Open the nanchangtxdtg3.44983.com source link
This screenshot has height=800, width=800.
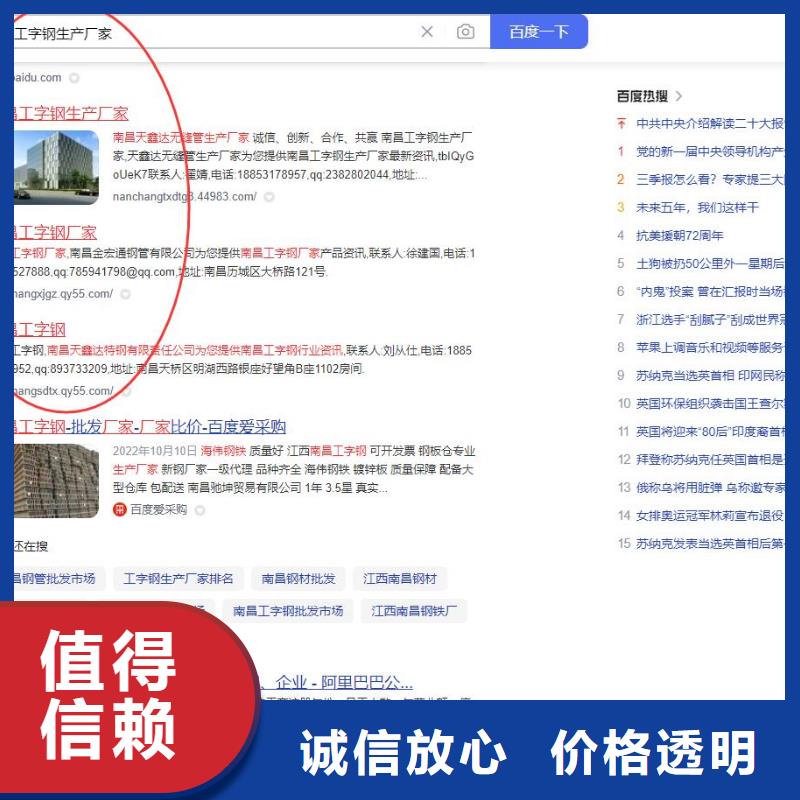pyautogui.click(x=185, y=196)
